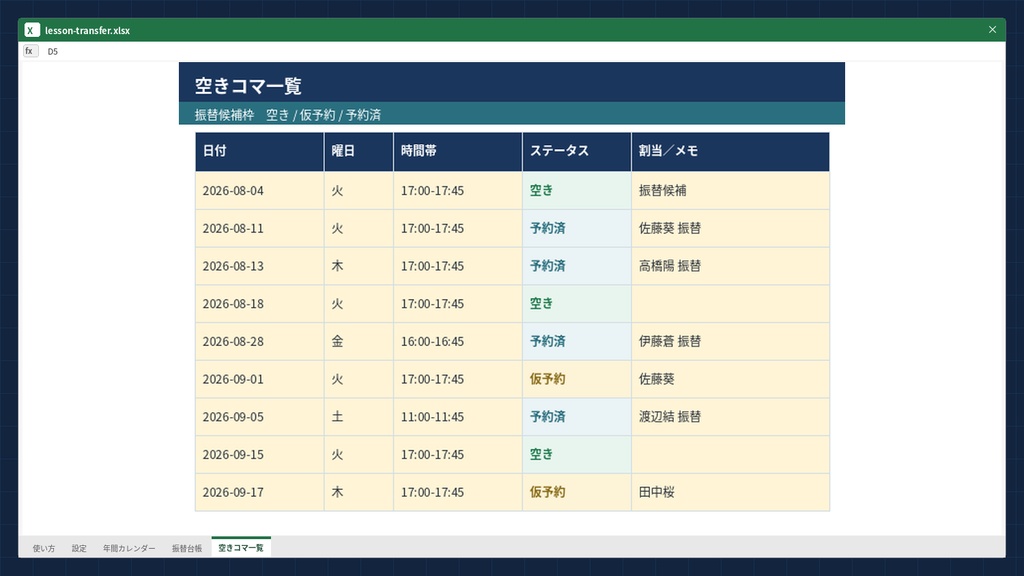The image size is (1024, 576).
Task: Select date cell 2026-09-17
Action: coord(259,492)
